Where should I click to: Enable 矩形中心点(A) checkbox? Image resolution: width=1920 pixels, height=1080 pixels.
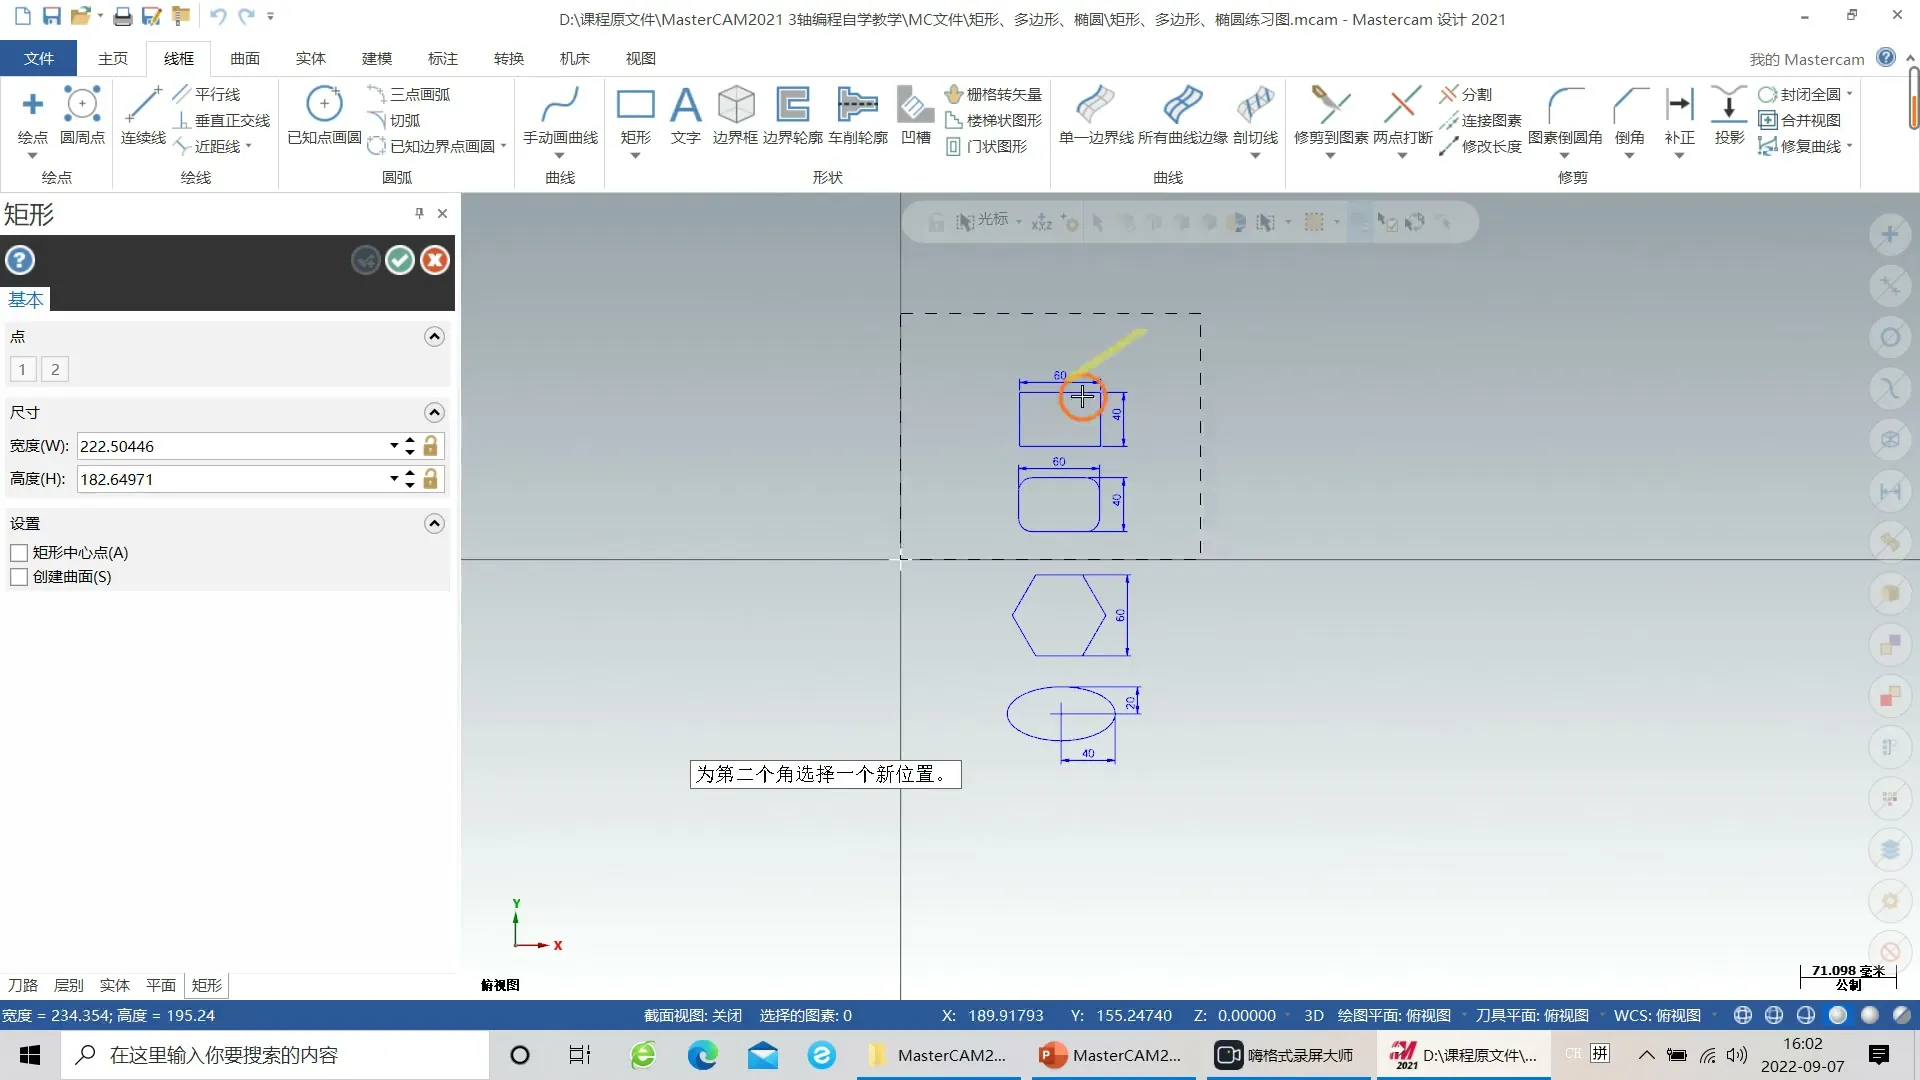[19, 553]
